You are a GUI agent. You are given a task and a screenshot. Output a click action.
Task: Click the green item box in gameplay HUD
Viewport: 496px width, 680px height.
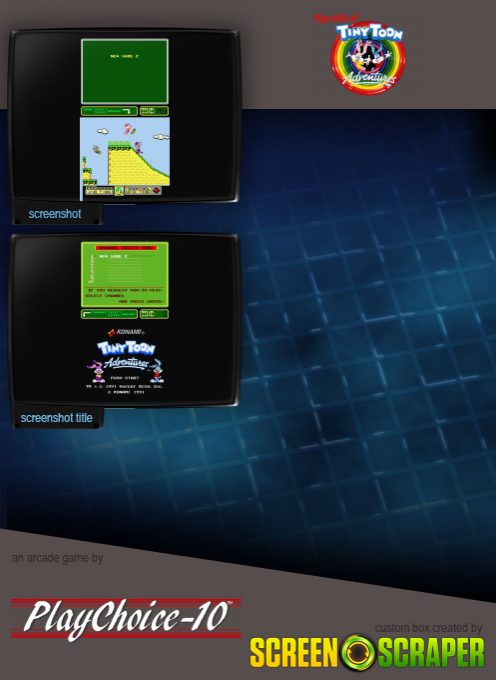point(119,191)
